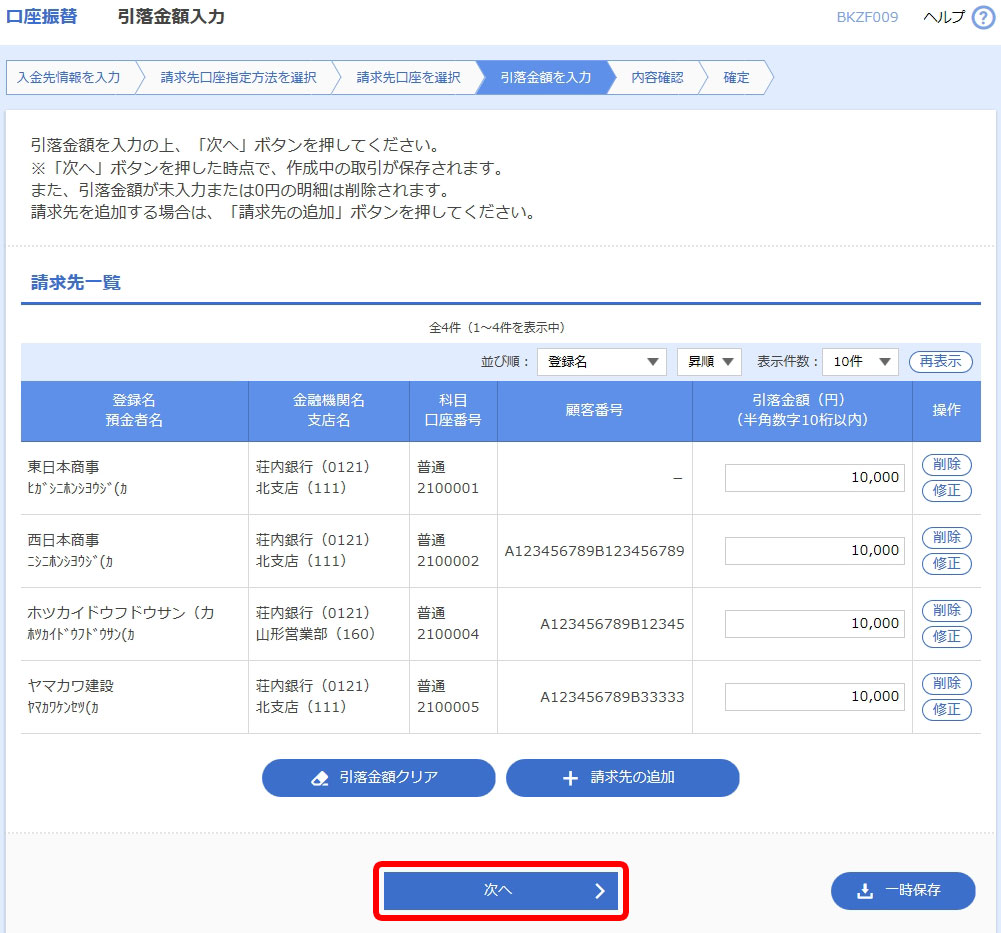Click the 東日本商事 withdrawal amount field
This screenshot has height=933, width=1001.
tap(814, 478)
